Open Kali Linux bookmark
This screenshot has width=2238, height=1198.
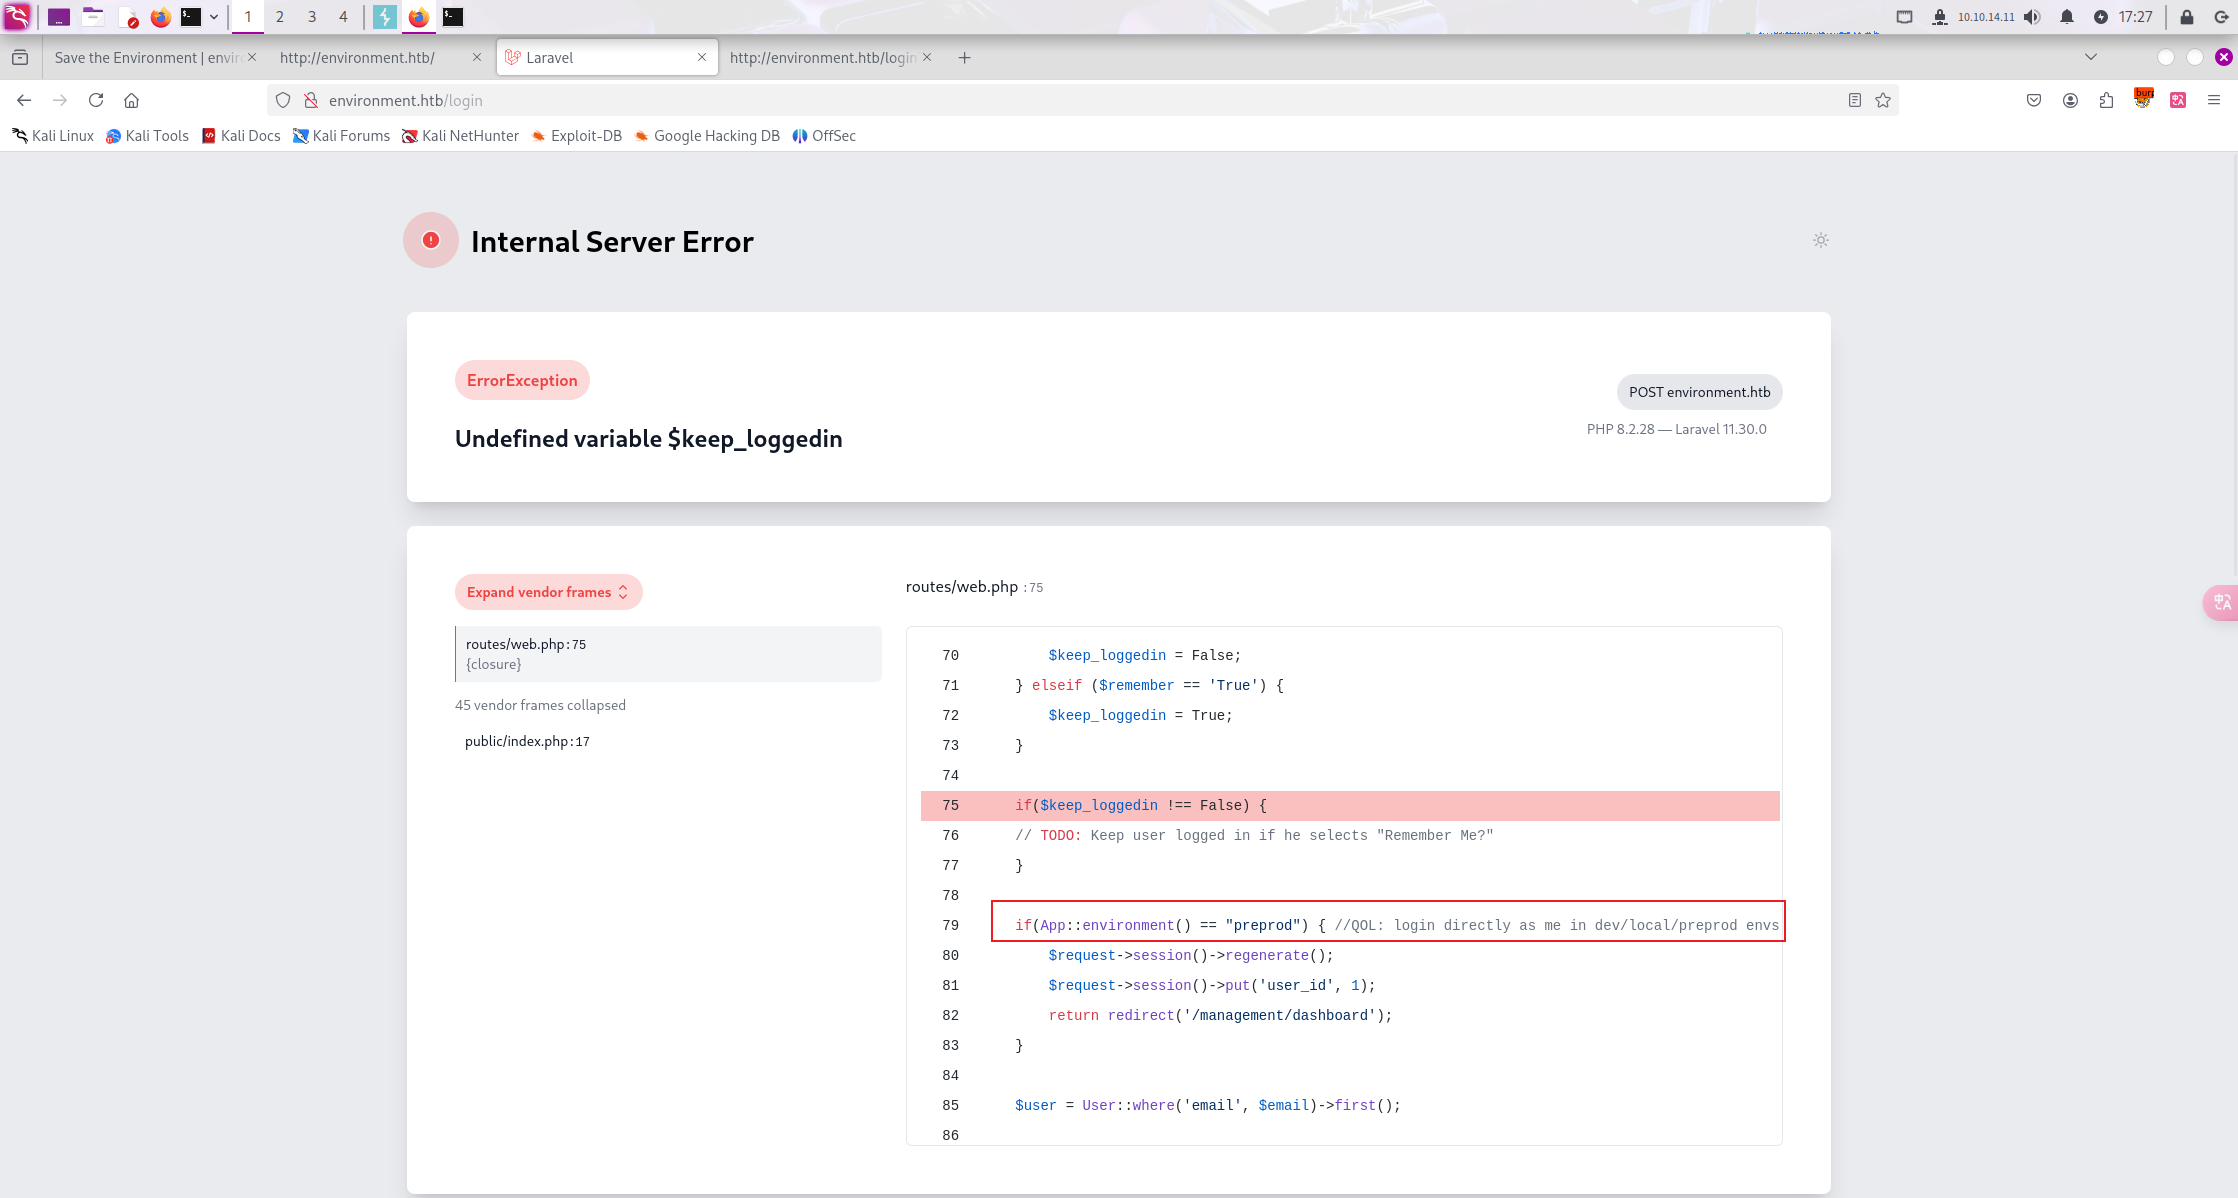click(53, 136)
